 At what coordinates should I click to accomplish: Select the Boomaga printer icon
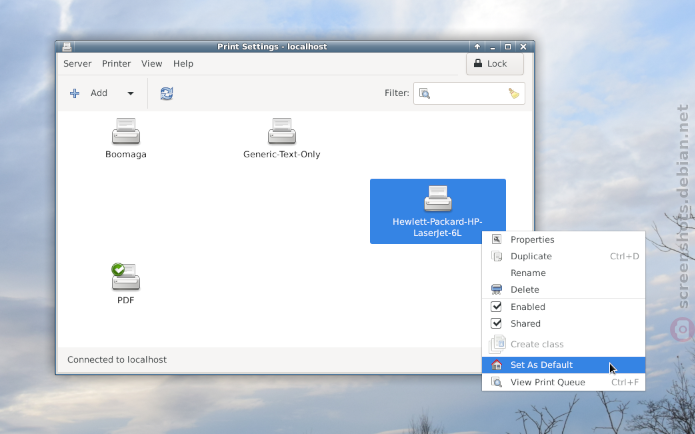[x=126, y=131]
